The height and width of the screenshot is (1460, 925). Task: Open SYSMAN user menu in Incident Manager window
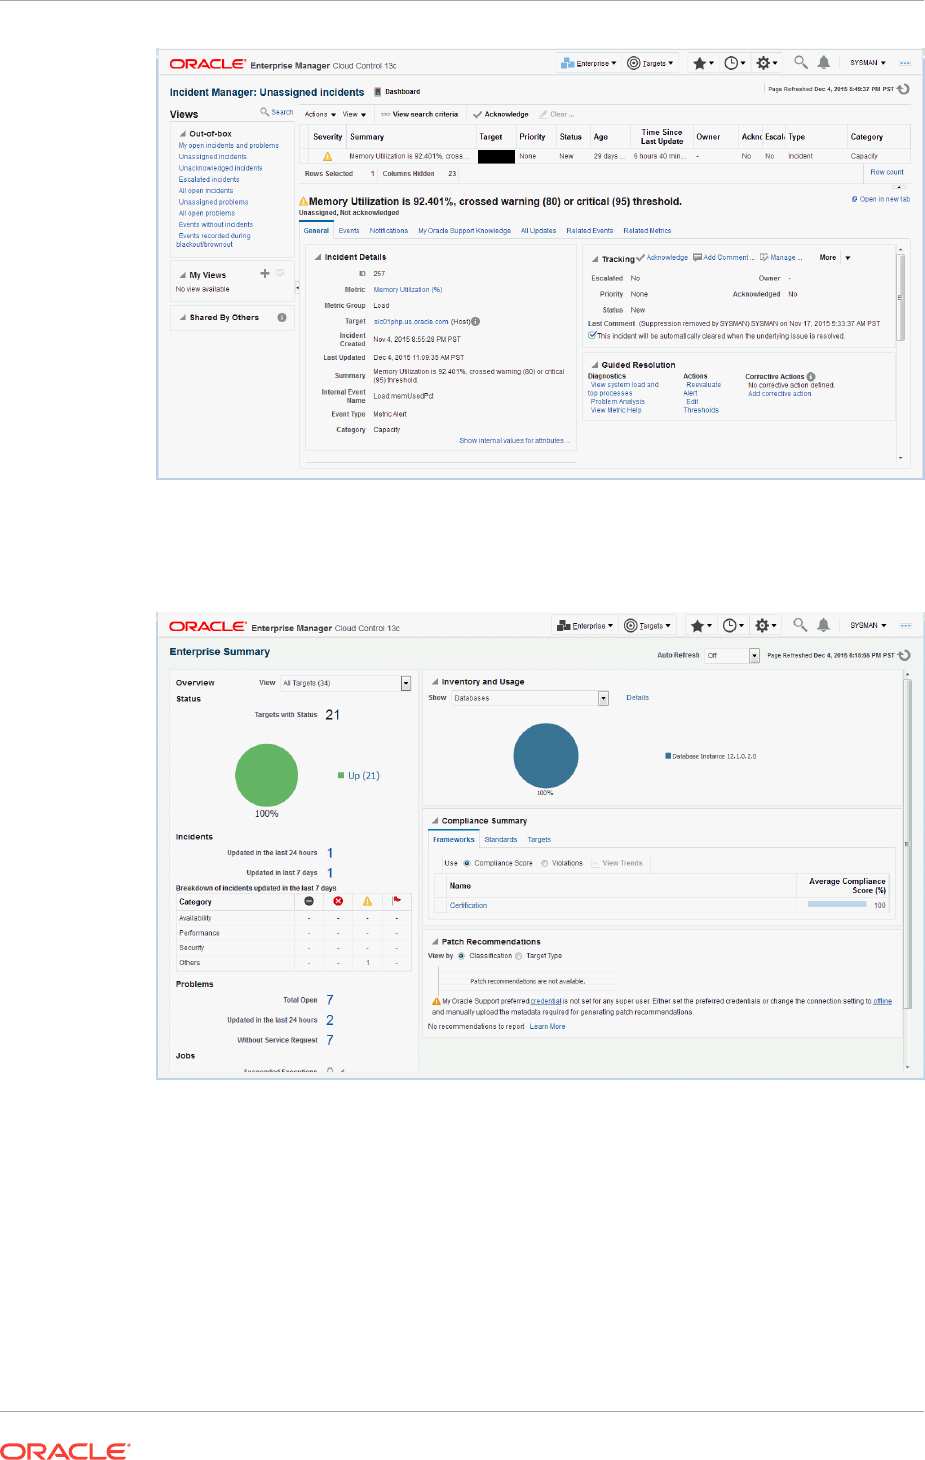click(x=868, y=63)
